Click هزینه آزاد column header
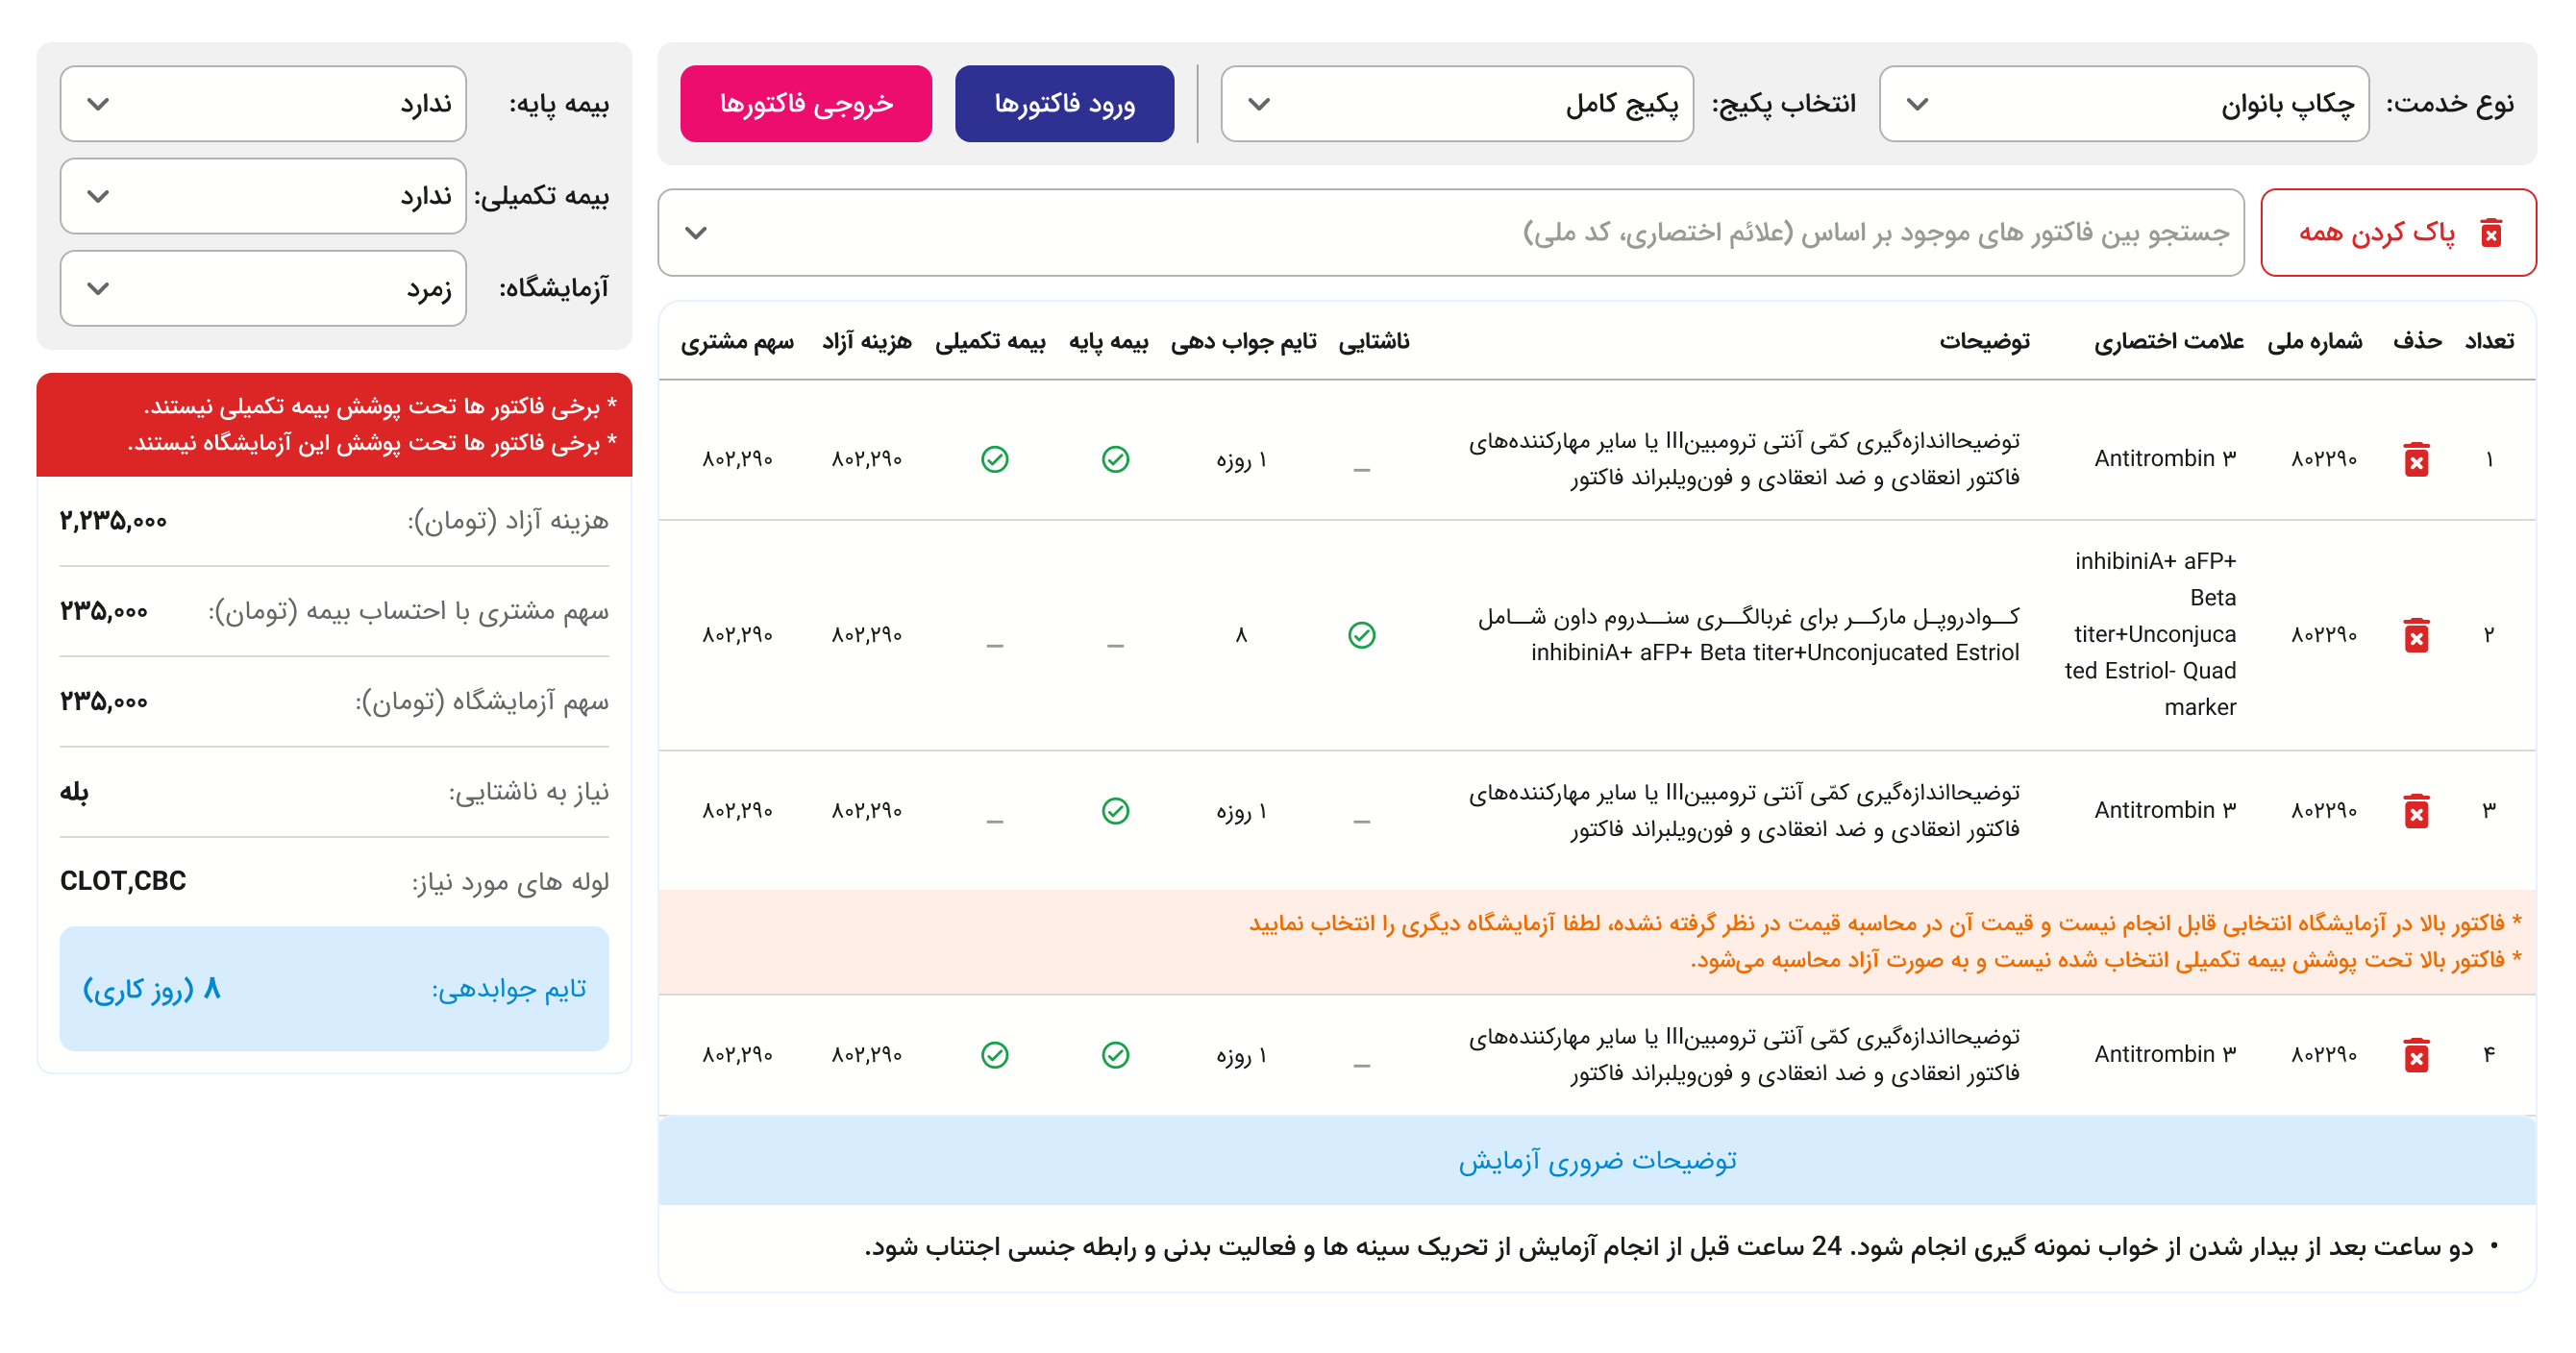Image resolution: width=2576 pixels, height=1353 pixels. (x=866, y=341)
